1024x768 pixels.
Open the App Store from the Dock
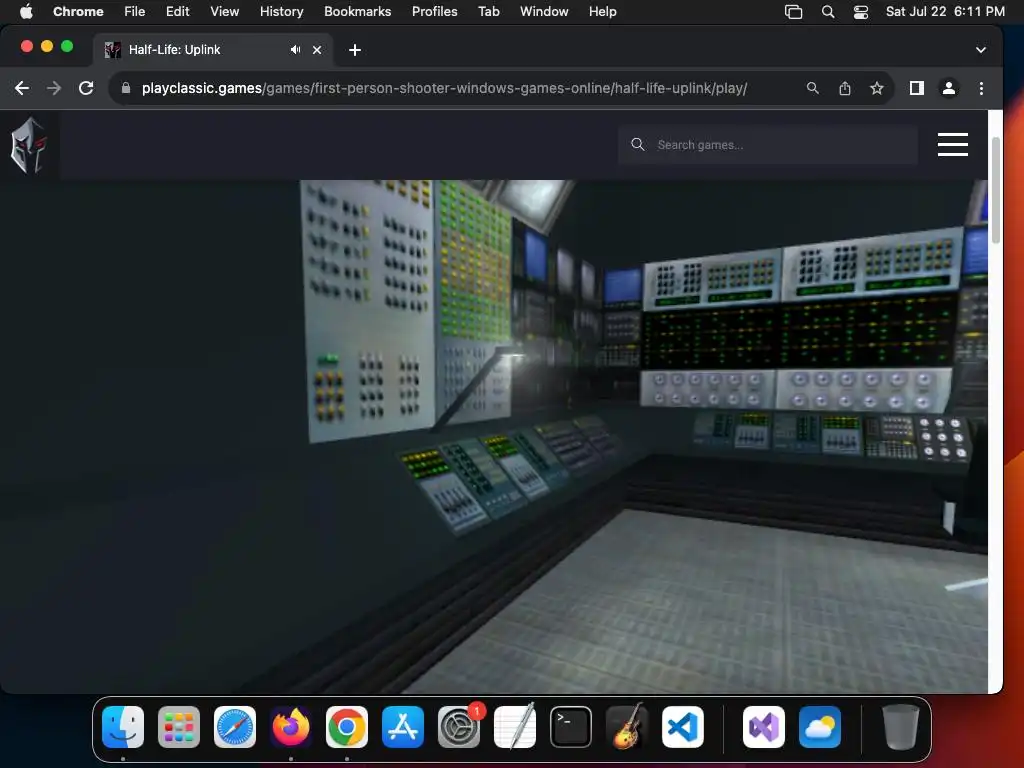tap(403, 727)
